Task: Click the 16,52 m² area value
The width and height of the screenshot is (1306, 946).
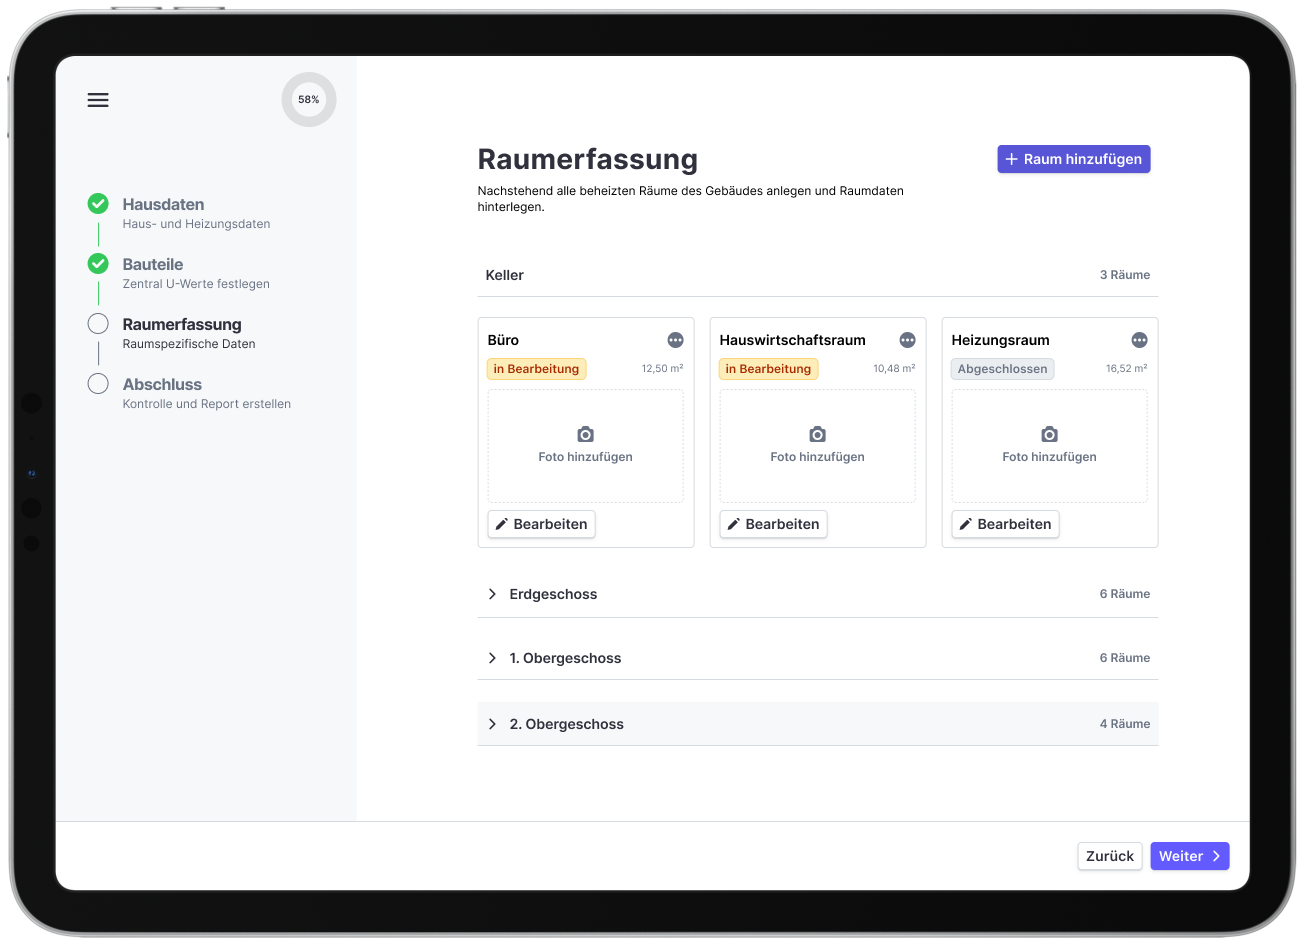Action: (1127, 369)
